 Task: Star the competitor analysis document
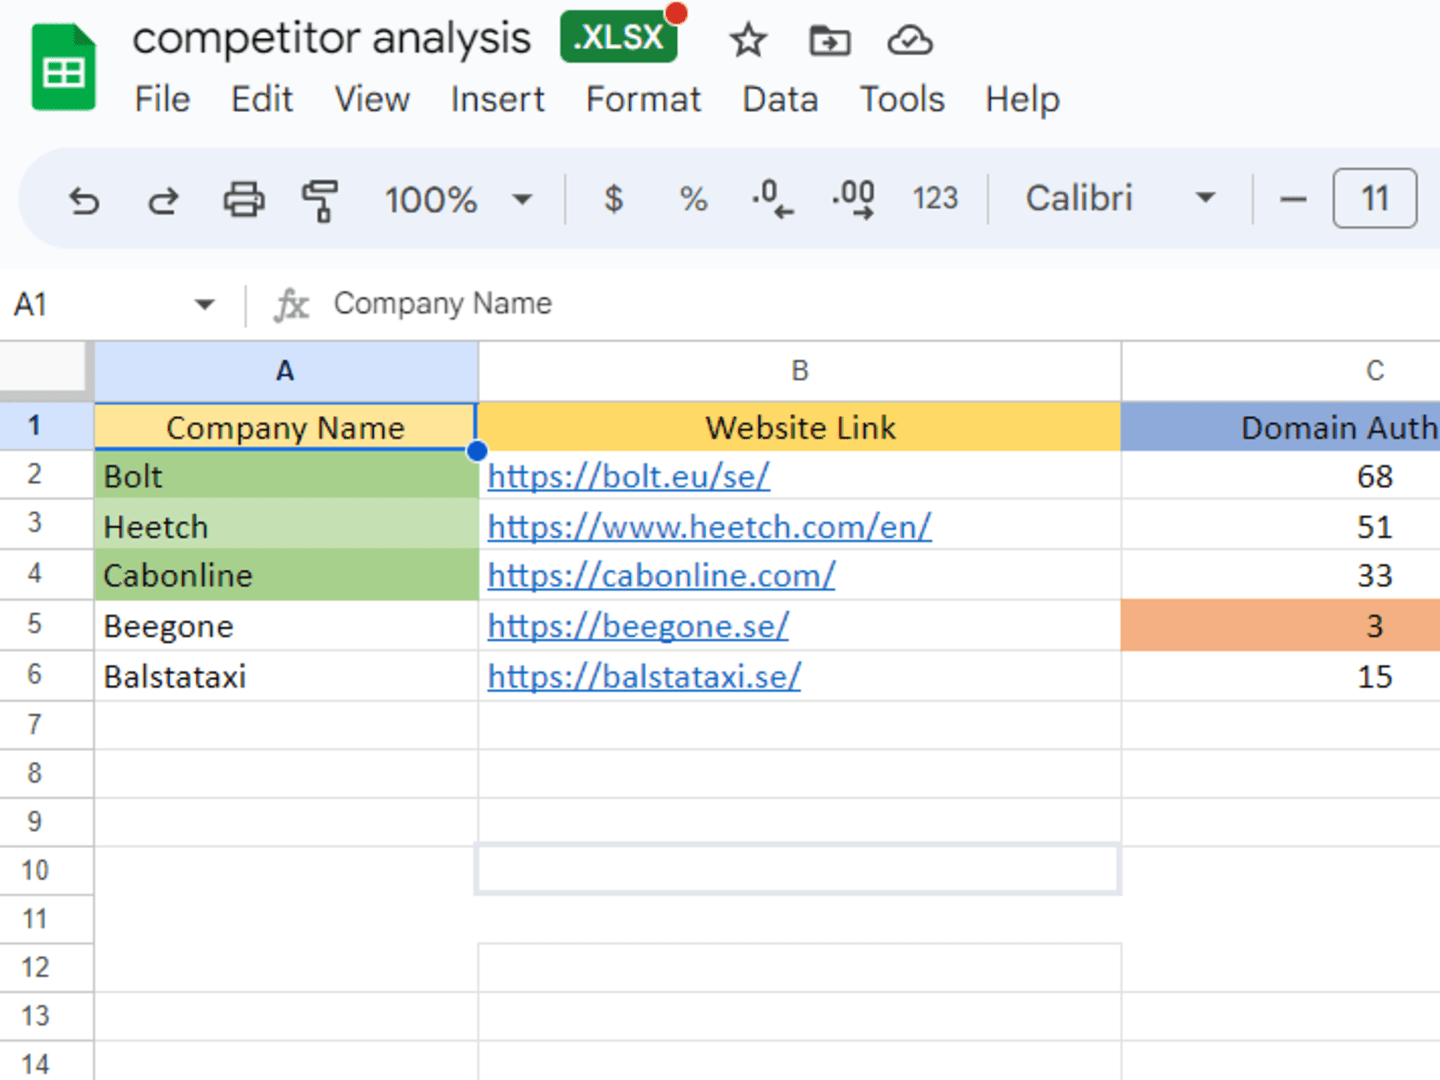pyautogui.click(x=747, y=41)
